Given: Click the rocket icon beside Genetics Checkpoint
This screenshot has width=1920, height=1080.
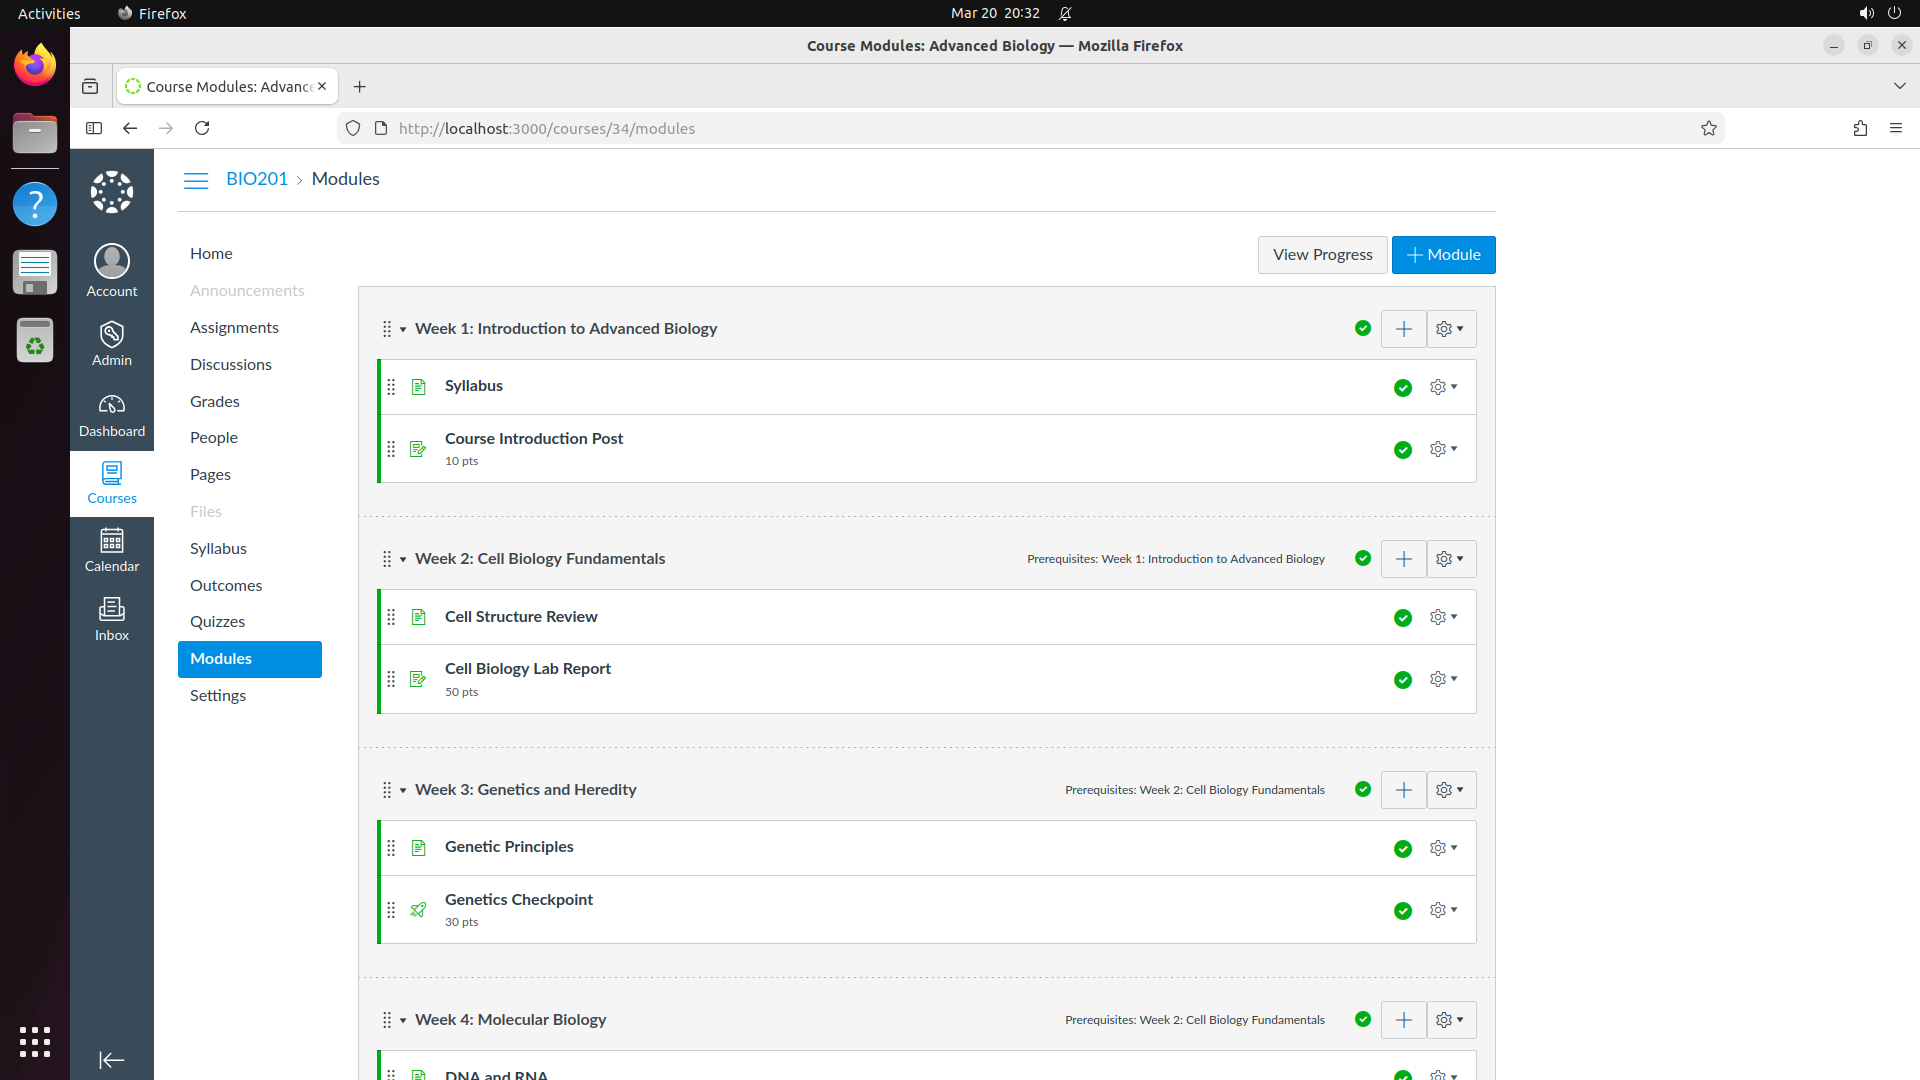Looking at the screenshot, I should coord(418,910).
